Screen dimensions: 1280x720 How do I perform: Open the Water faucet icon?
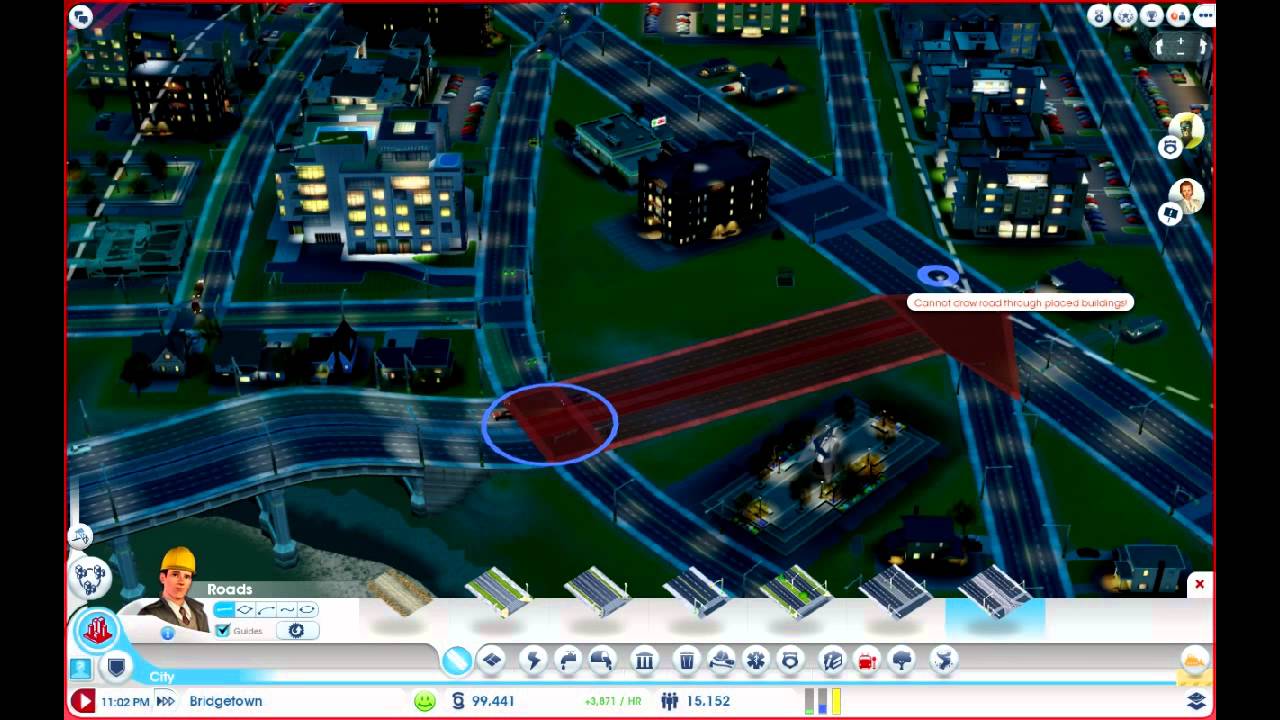[568, 660]
